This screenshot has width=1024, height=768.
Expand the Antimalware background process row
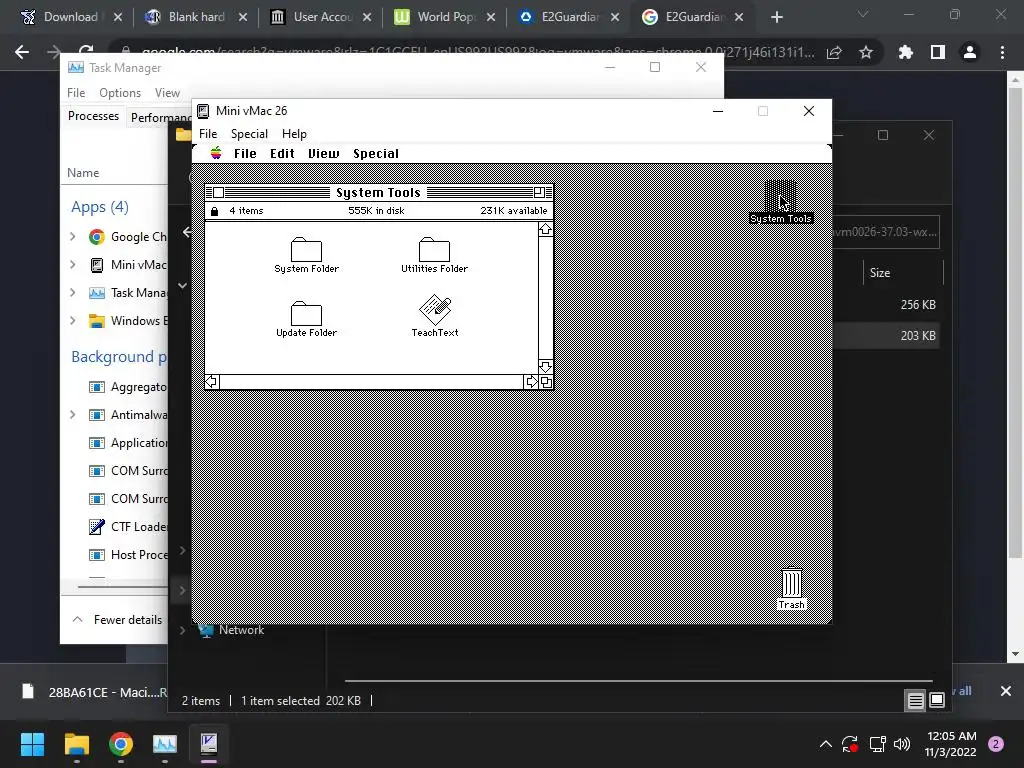coord(72,415)
